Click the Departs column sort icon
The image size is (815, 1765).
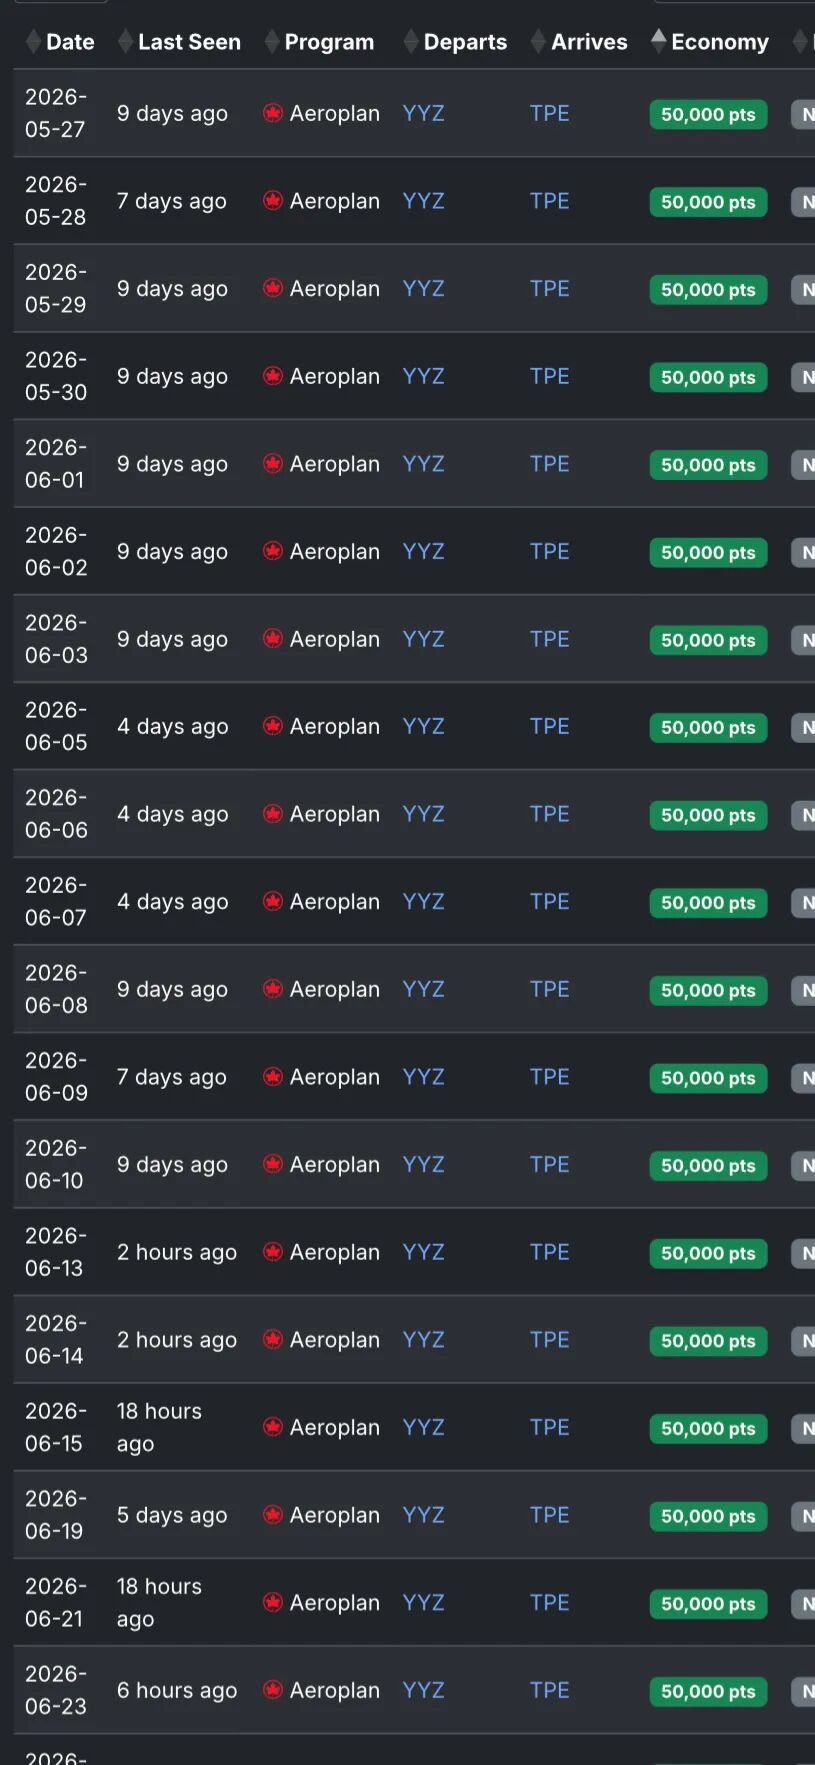click(x=411, y=42)
